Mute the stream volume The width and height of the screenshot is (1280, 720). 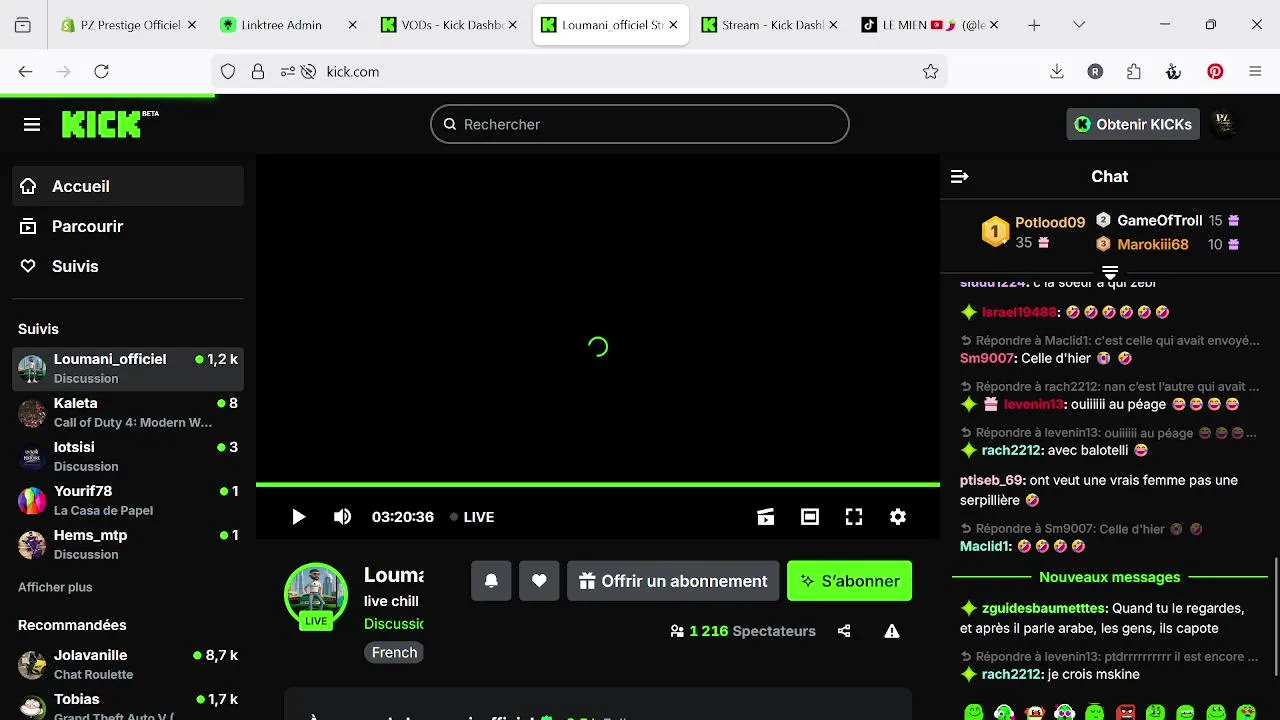pyautogui.click(x=342, y=517)
